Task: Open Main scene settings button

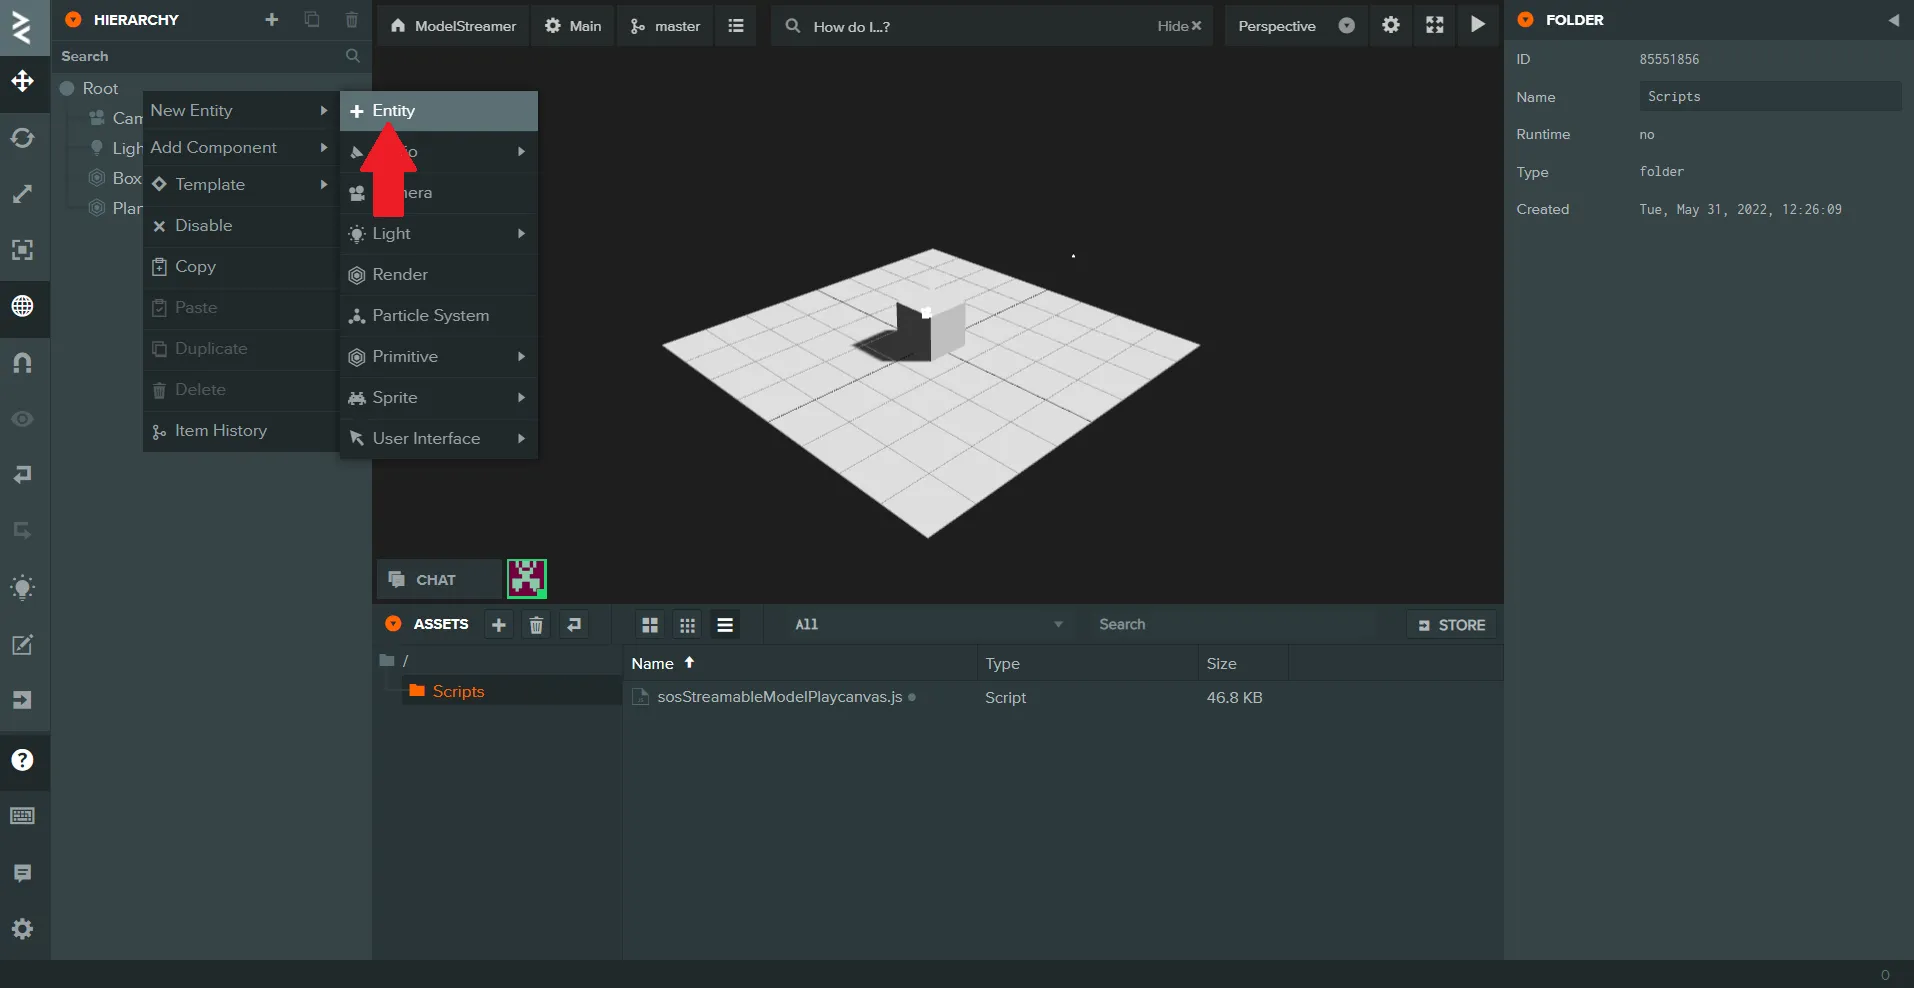Action: point(573,26)
